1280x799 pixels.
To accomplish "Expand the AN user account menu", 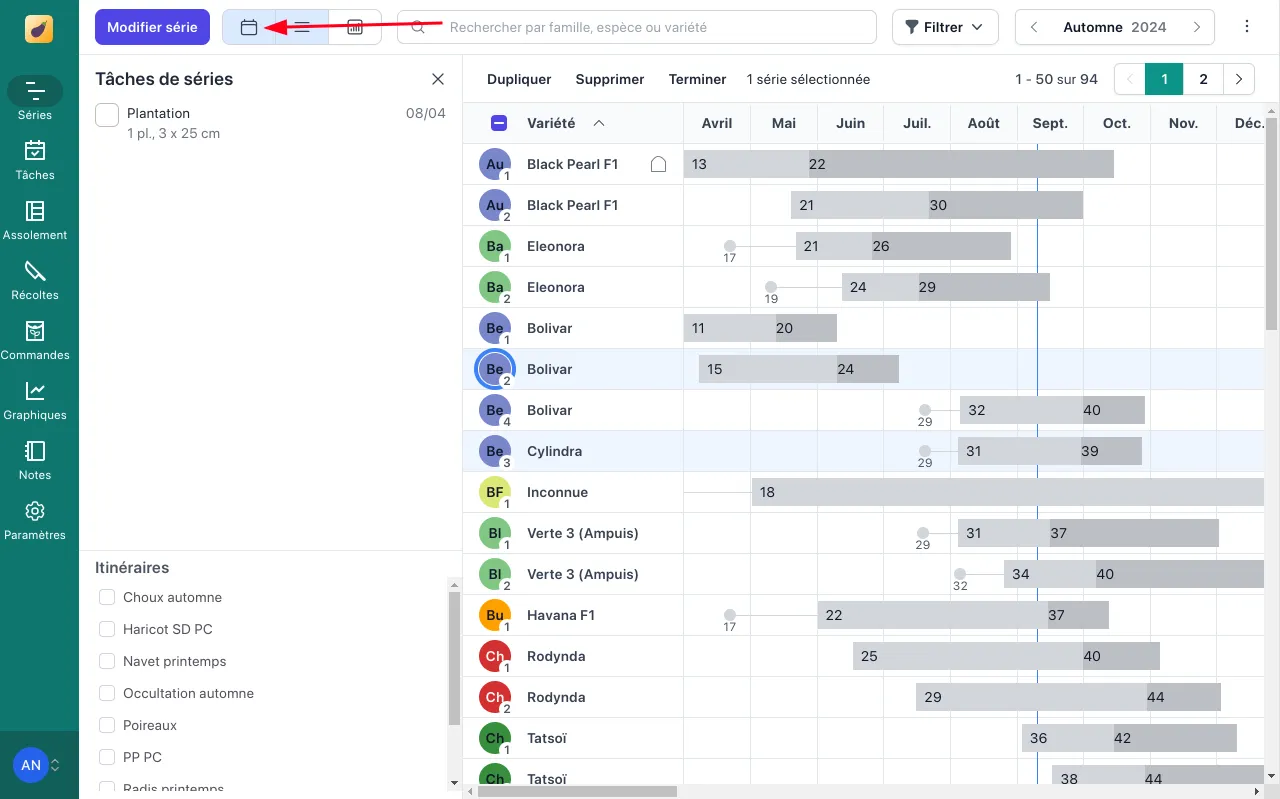I will [x=37, y=765].
